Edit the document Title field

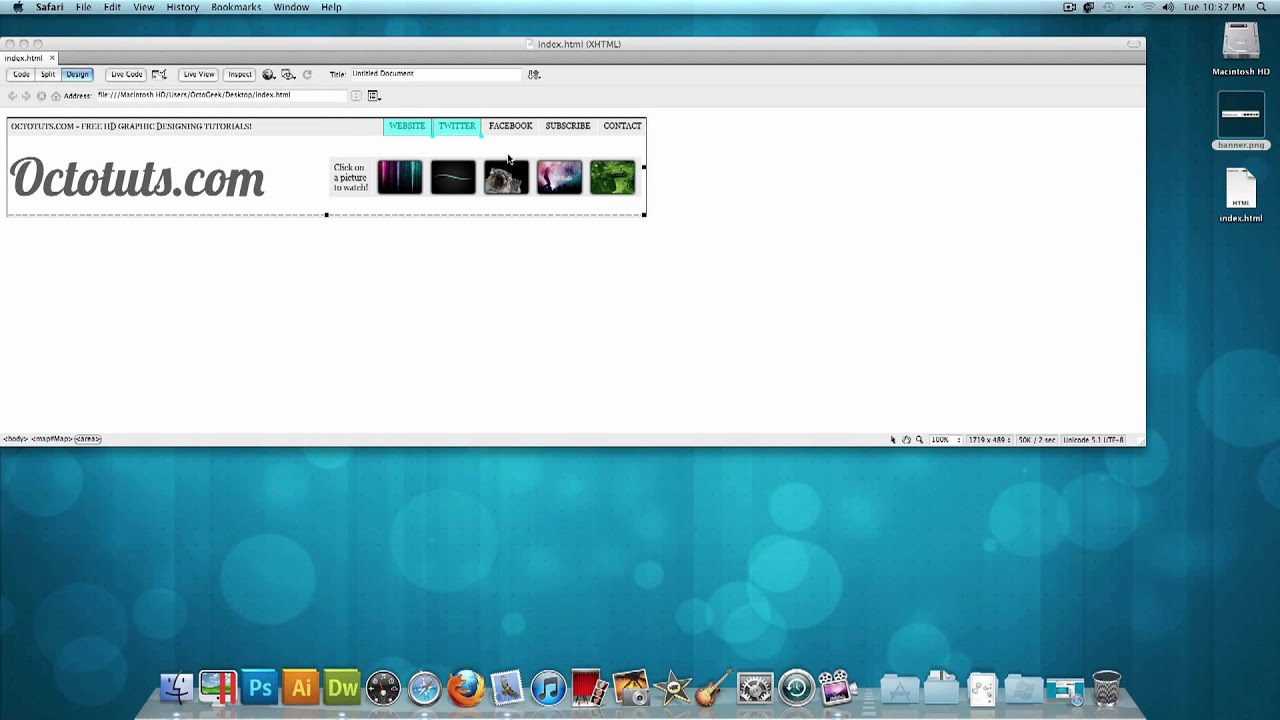435,74
